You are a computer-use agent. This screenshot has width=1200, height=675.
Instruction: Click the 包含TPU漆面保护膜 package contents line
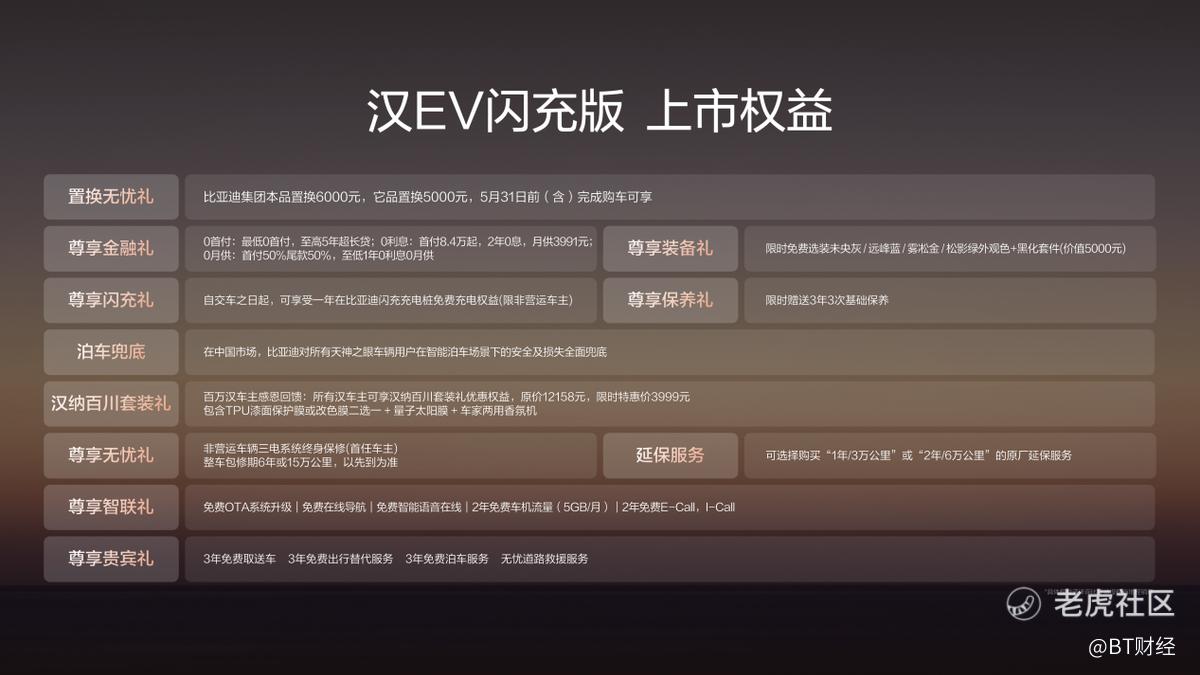370,411
